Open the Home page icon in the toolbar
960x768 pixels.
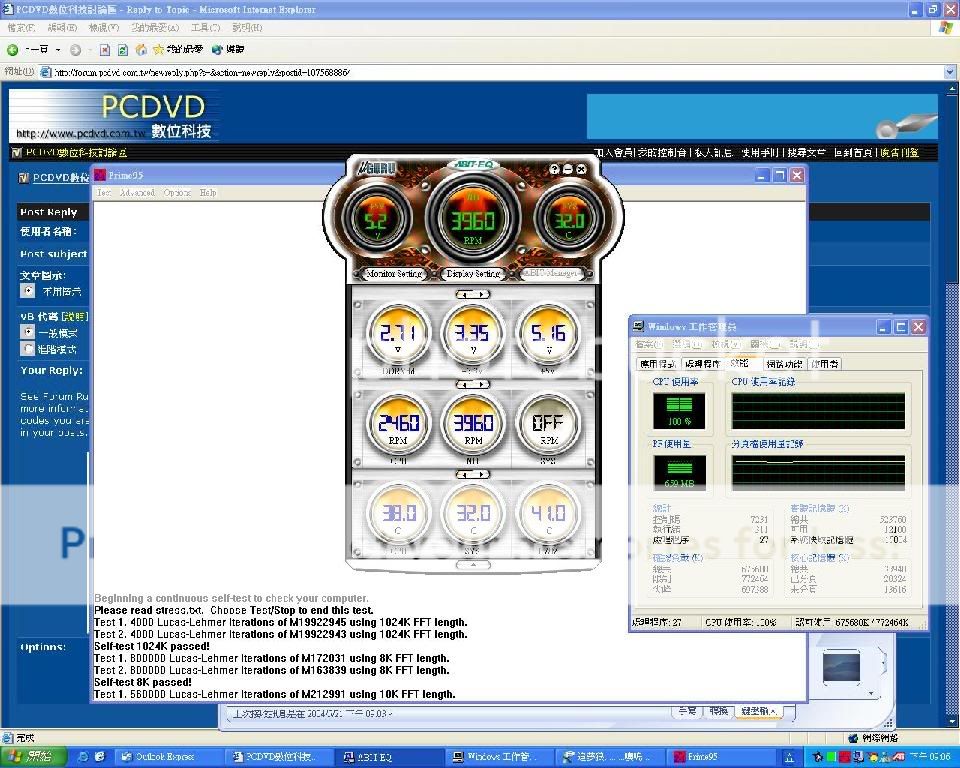[141, 50]
